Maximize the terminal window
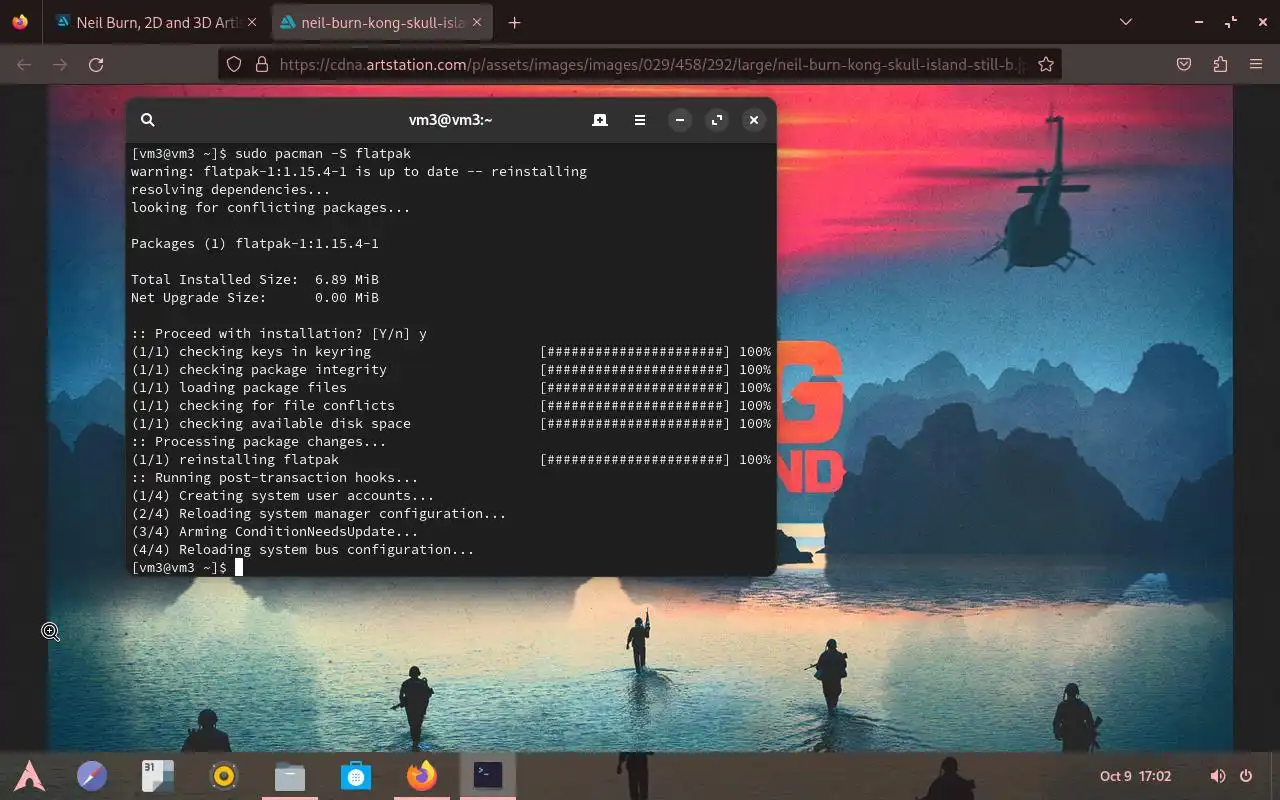The image size is (1280, 800). pyautogui.click(x=717, y=120)
